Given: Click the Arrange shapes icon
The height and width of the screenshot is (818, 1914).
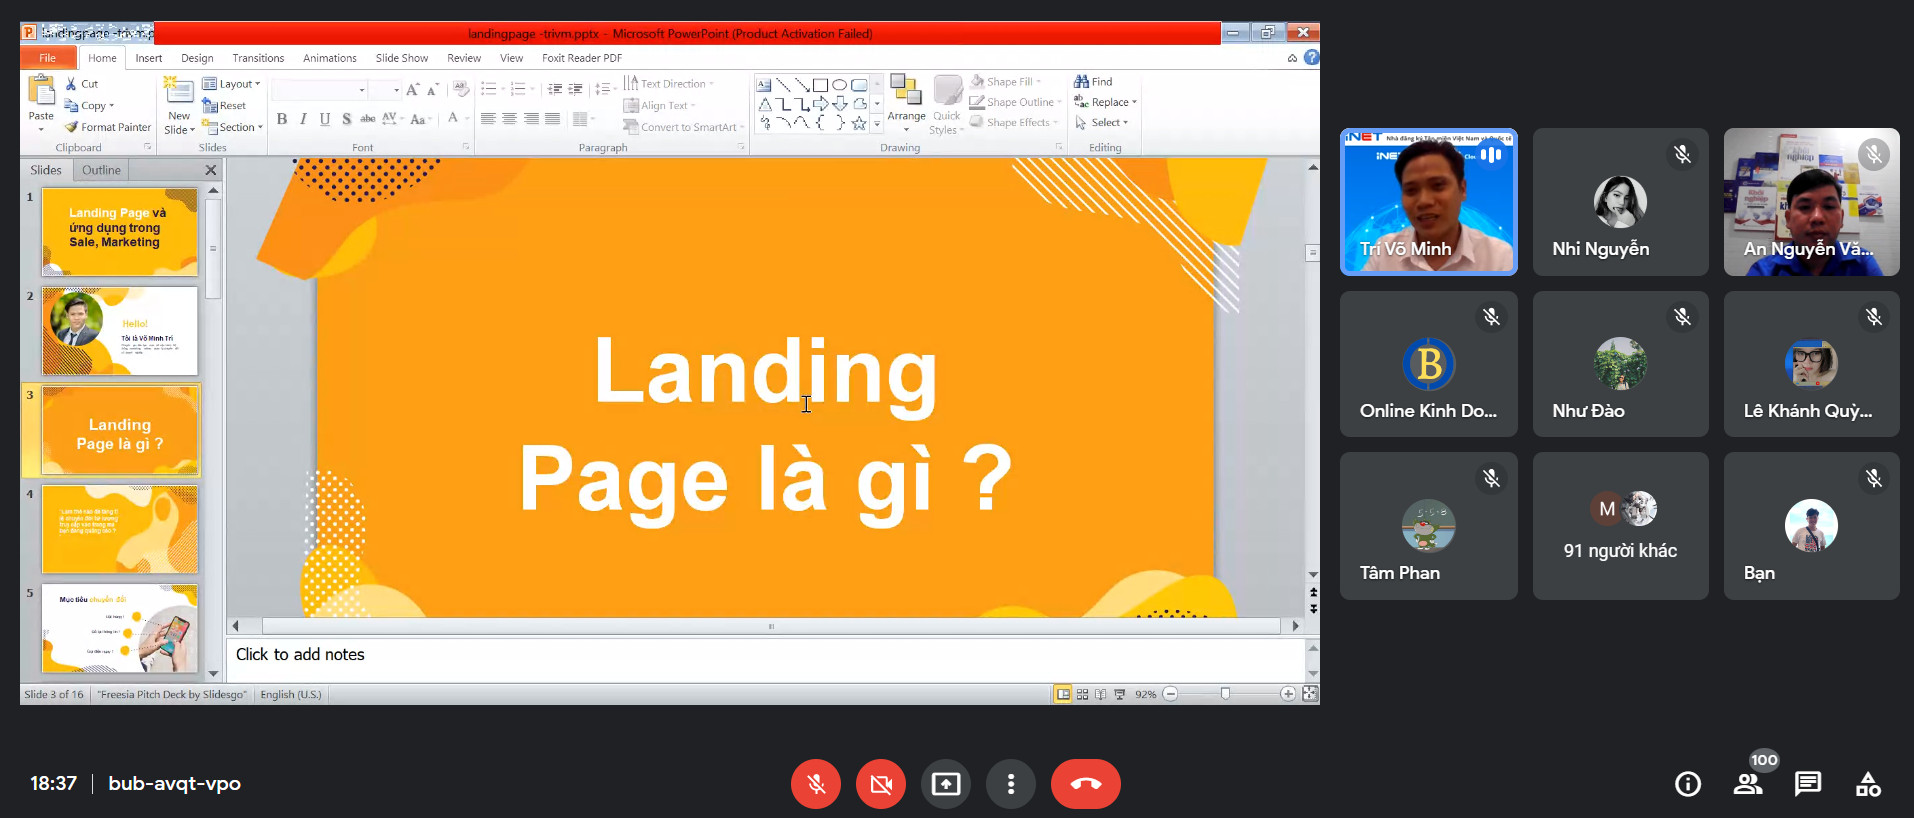Looking at the screenshot, I should point(906,92).
